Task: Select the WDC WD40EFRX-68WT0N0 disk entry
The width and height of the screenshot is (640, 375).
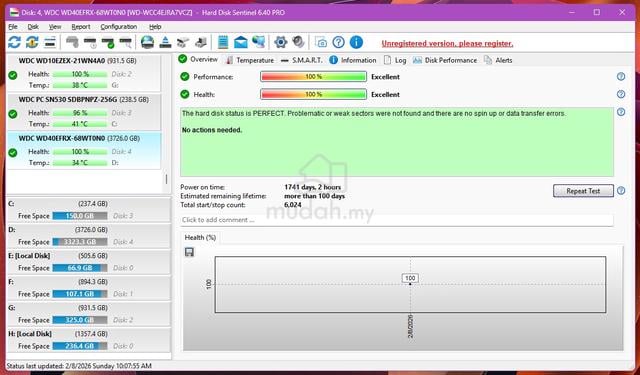Action: [84, 151]
